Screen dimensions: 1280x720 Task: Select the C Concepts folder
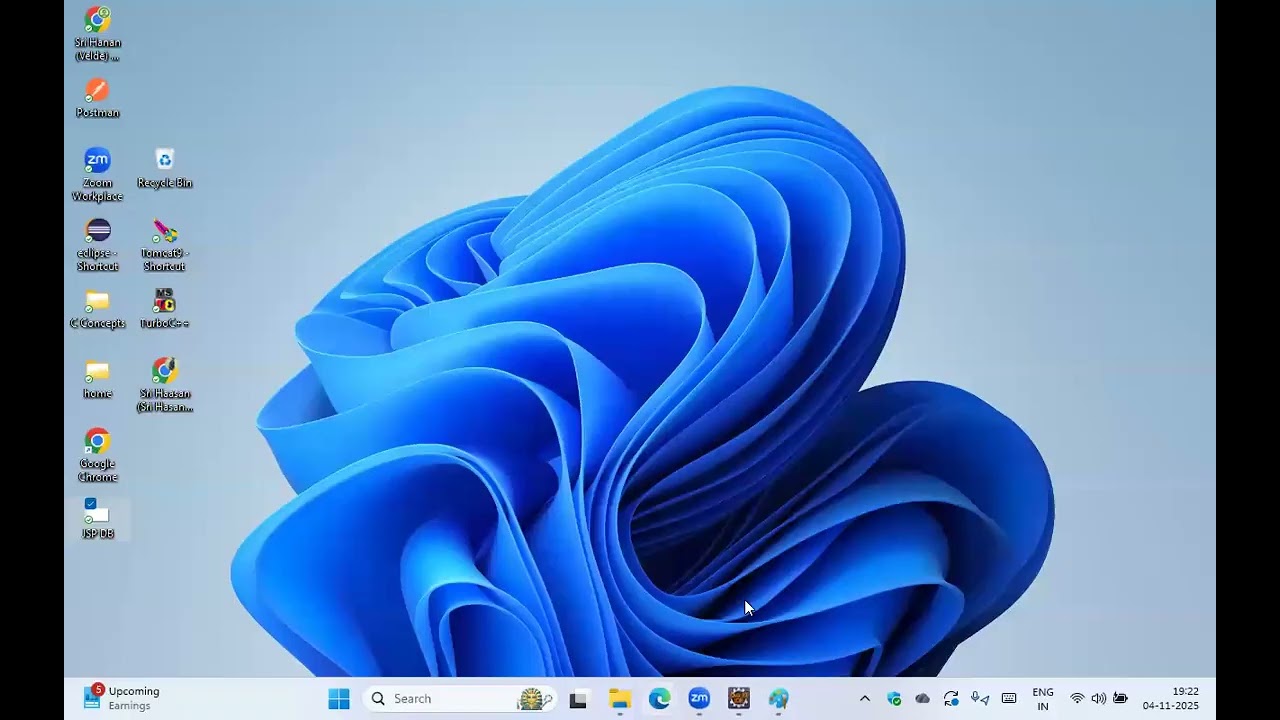tap(97, 309)
